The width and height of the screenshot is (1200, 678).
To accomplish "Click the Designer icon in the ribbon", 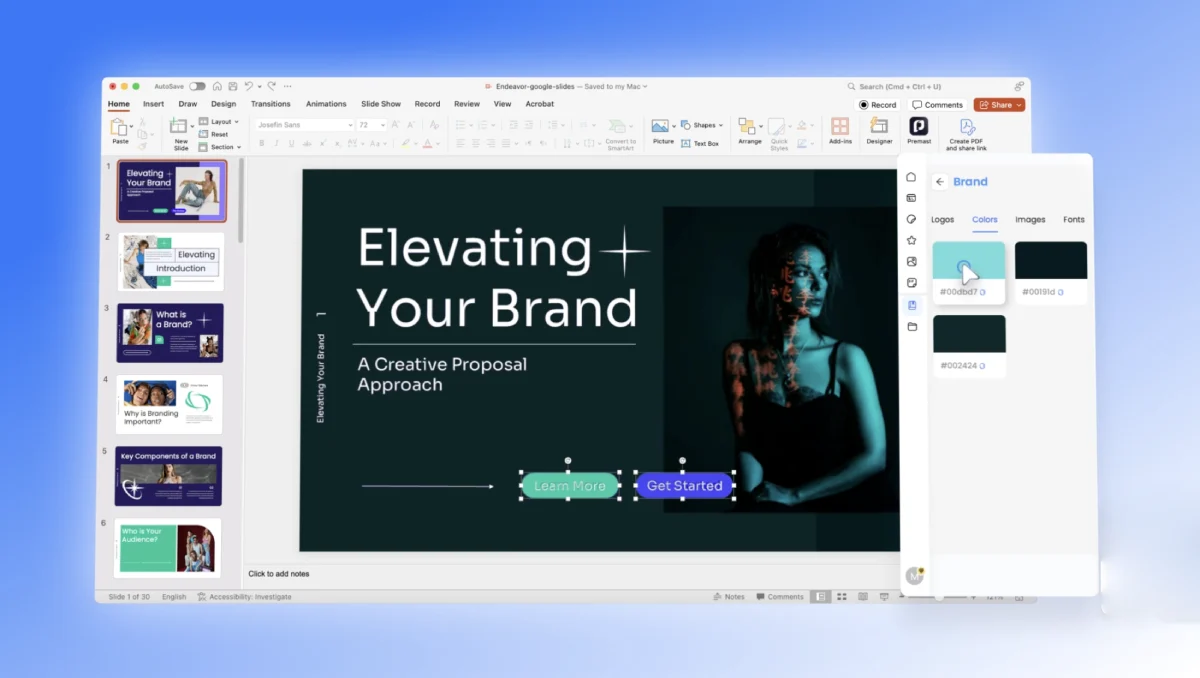I will (x=879, y=127).
